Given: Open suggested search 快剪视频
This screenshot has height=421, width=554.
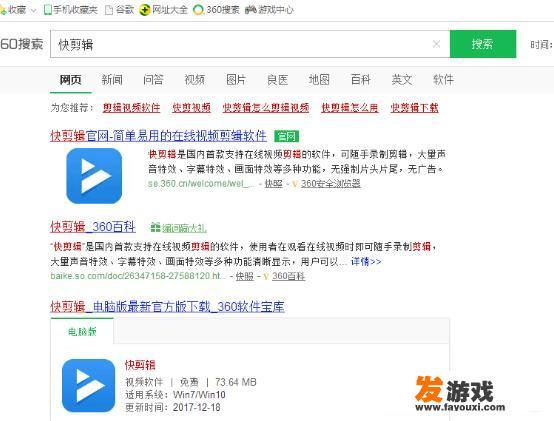Looking at the screenshot, I should point(191,107).
